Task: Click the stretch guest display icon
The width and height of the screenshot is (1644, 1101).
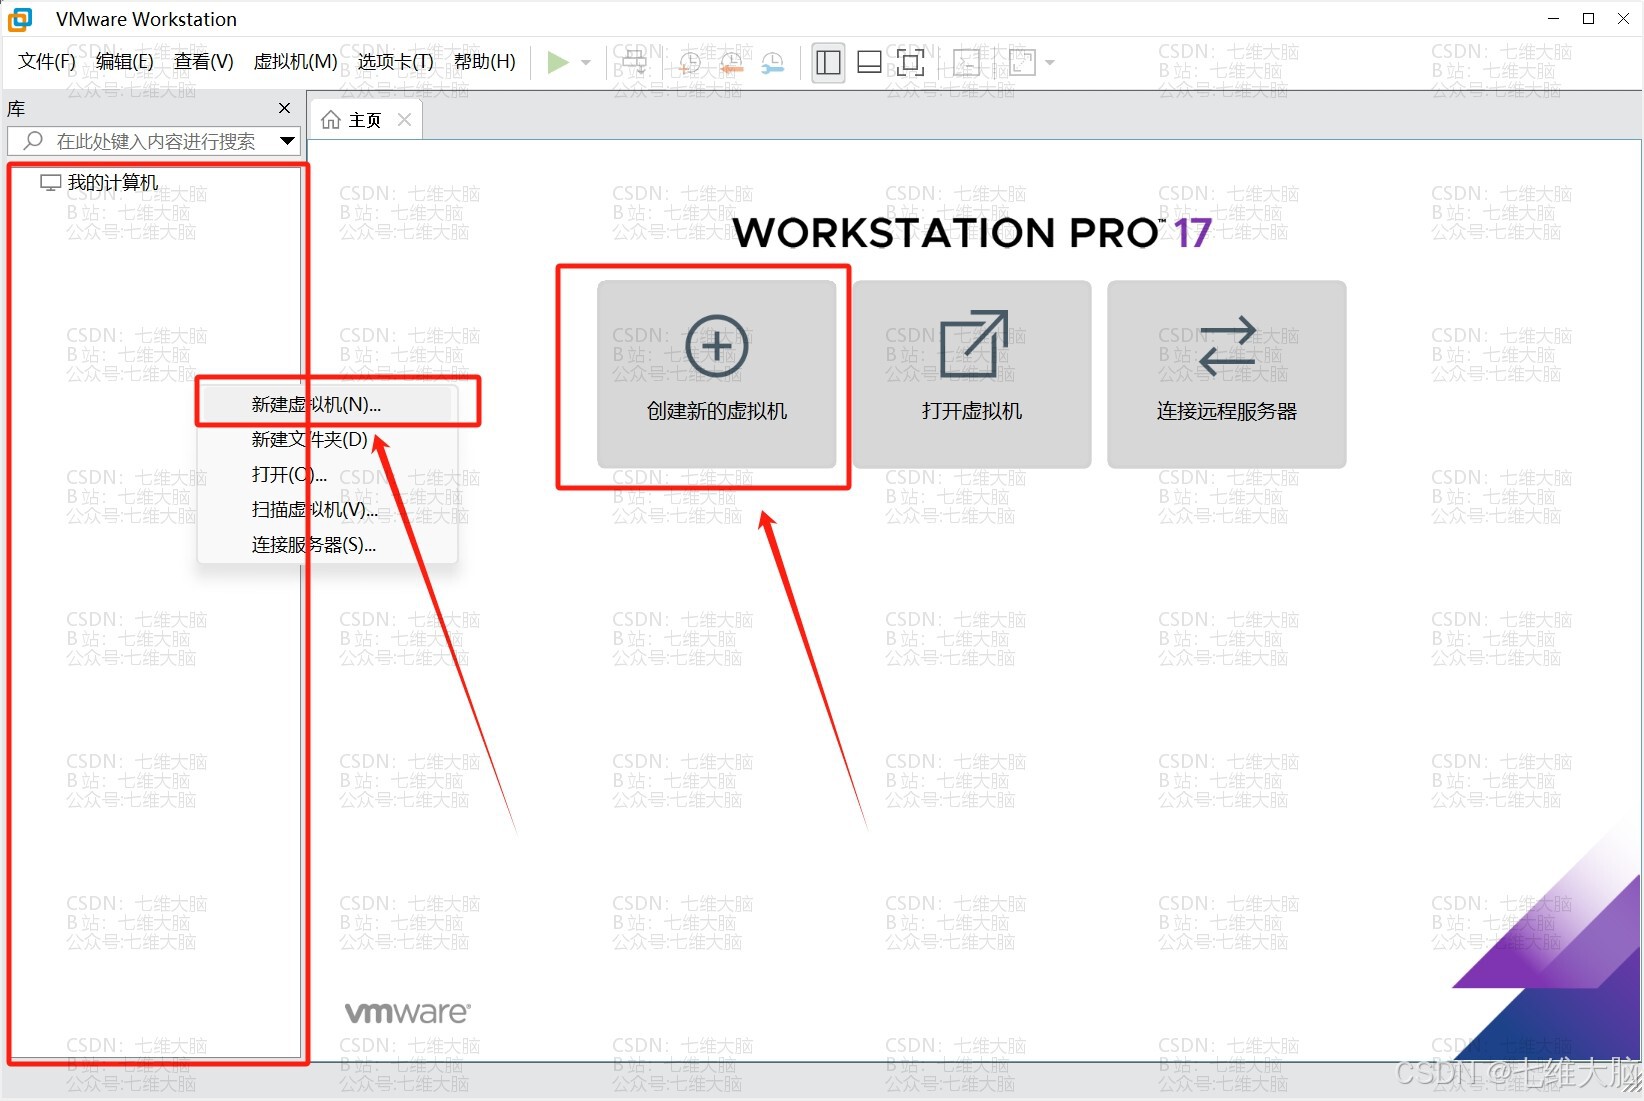Action: [1023, 62]
